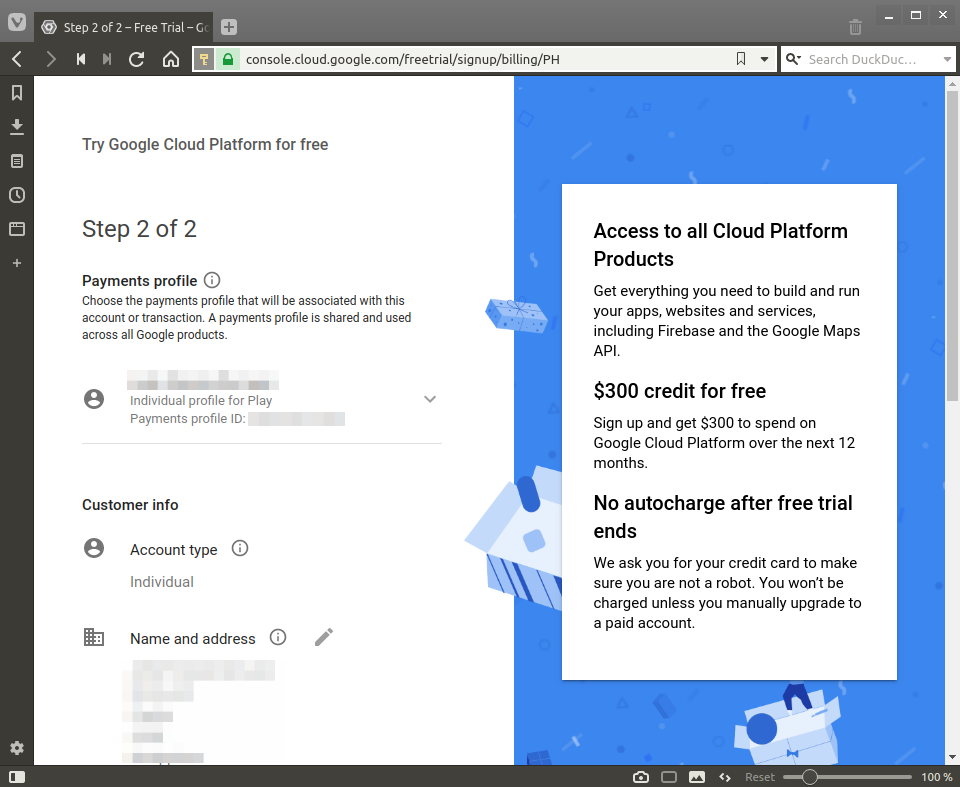The width and height of the screenshot is (960, 787).
Task: Open page actions in status bar
Action: pyautogui.click(x=726, y=777)
